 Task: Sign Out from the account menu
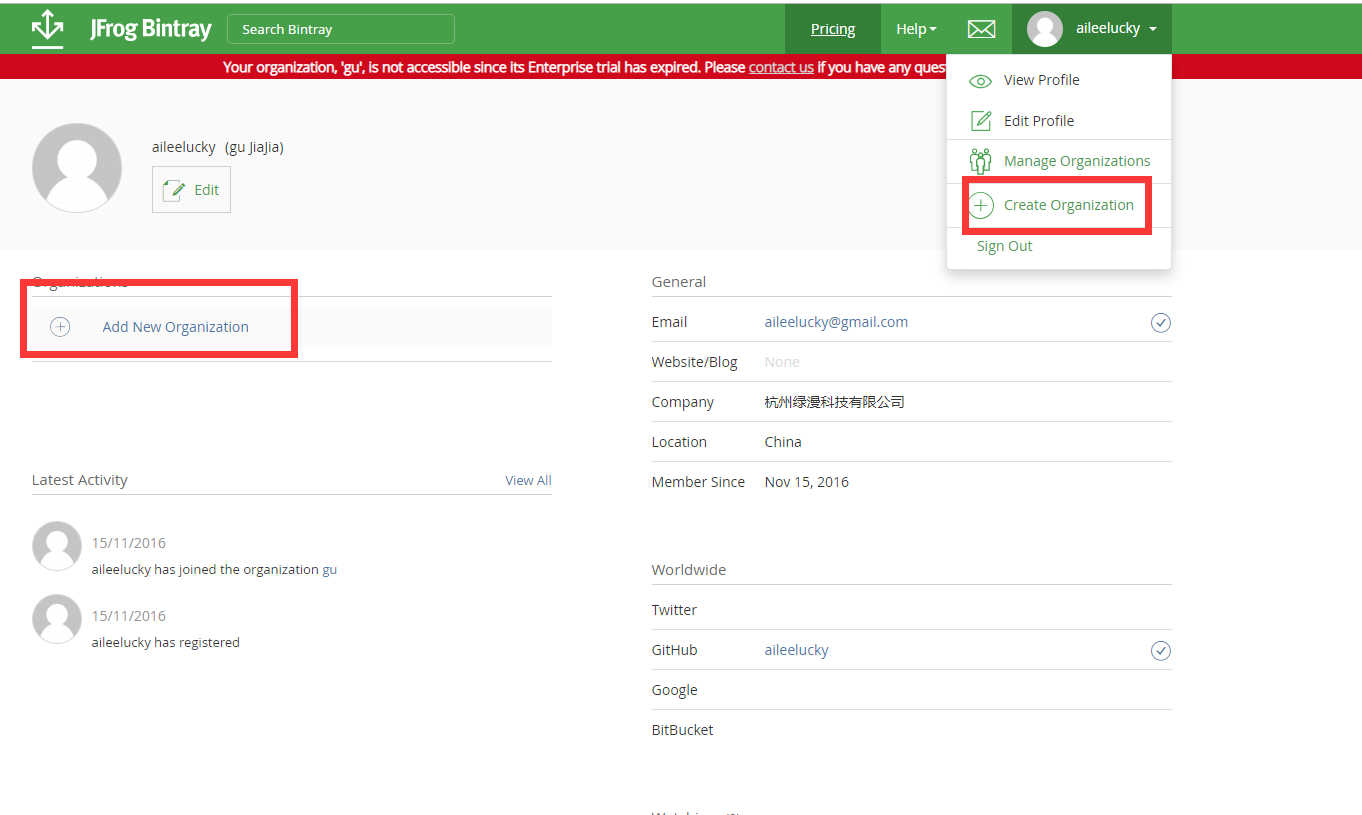coord(1004,246)
